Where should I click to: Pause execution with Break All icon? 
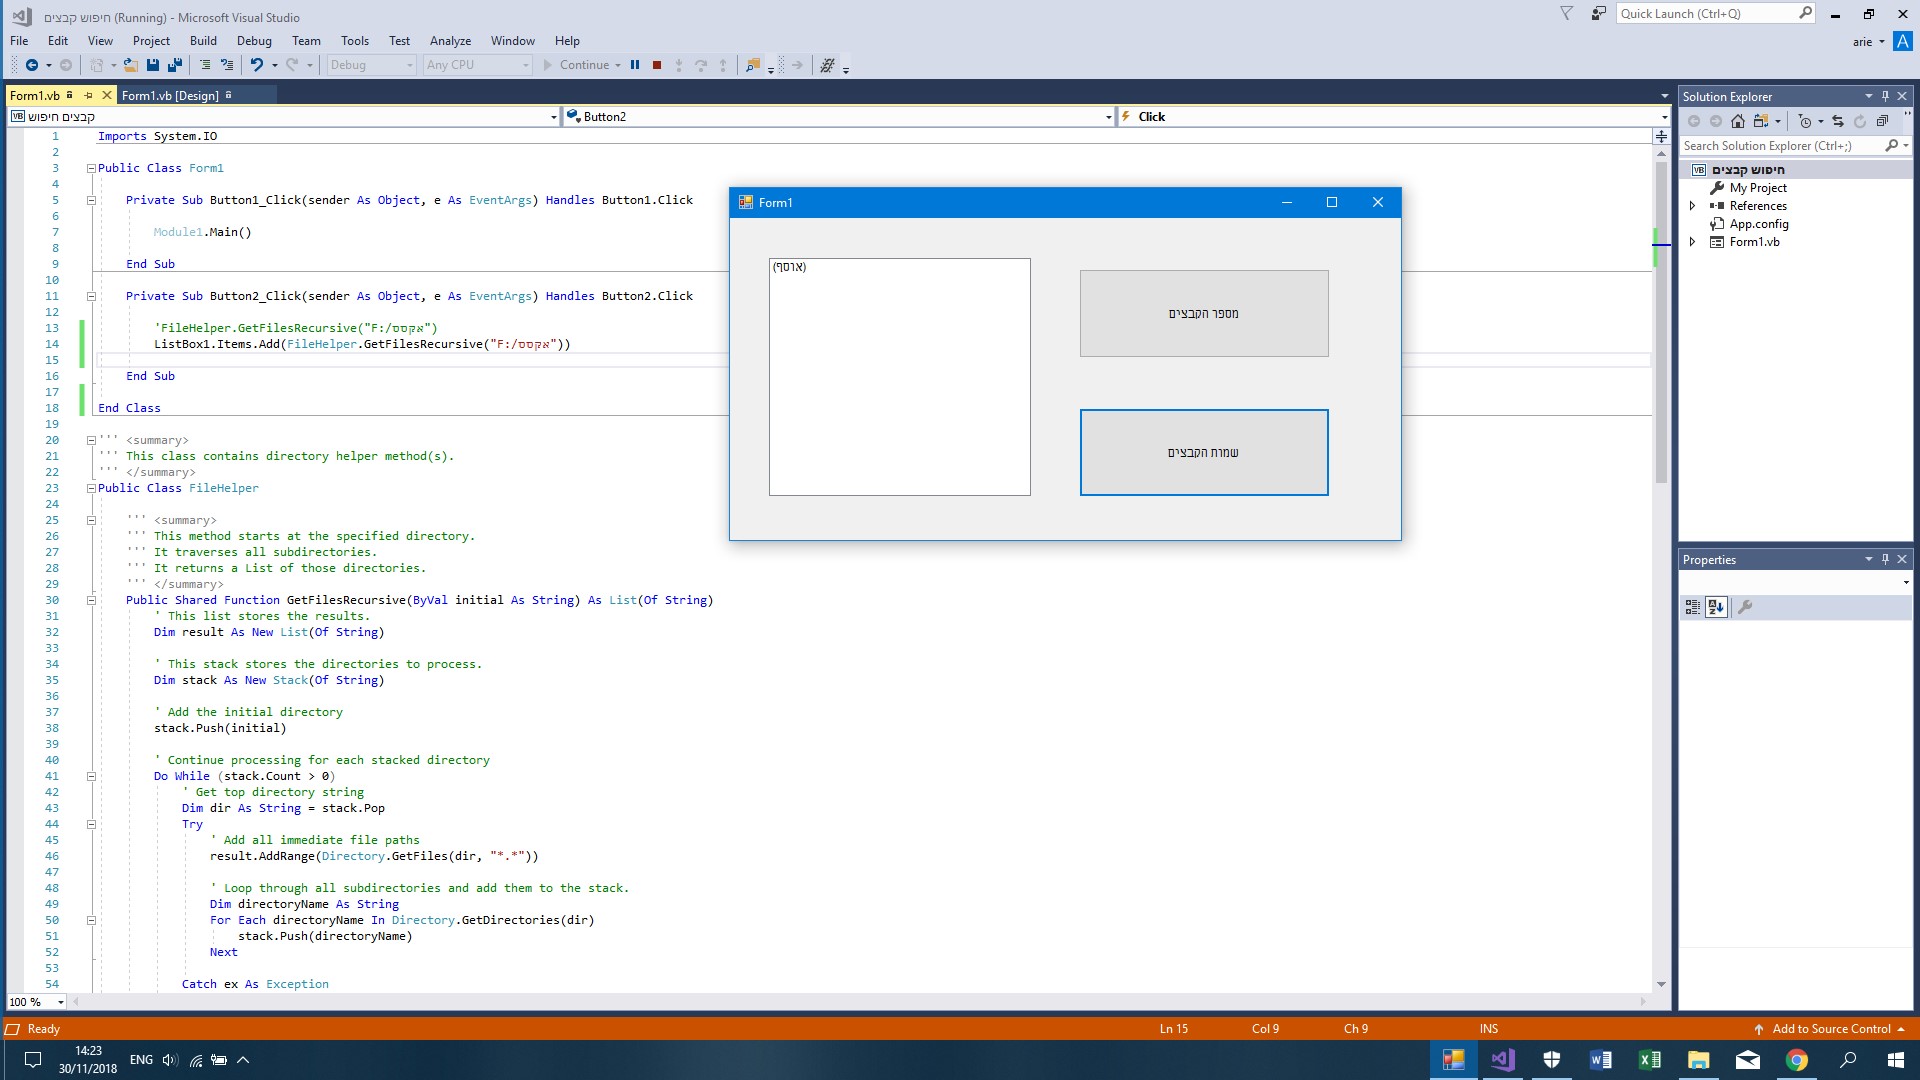[x=635, y=65]
